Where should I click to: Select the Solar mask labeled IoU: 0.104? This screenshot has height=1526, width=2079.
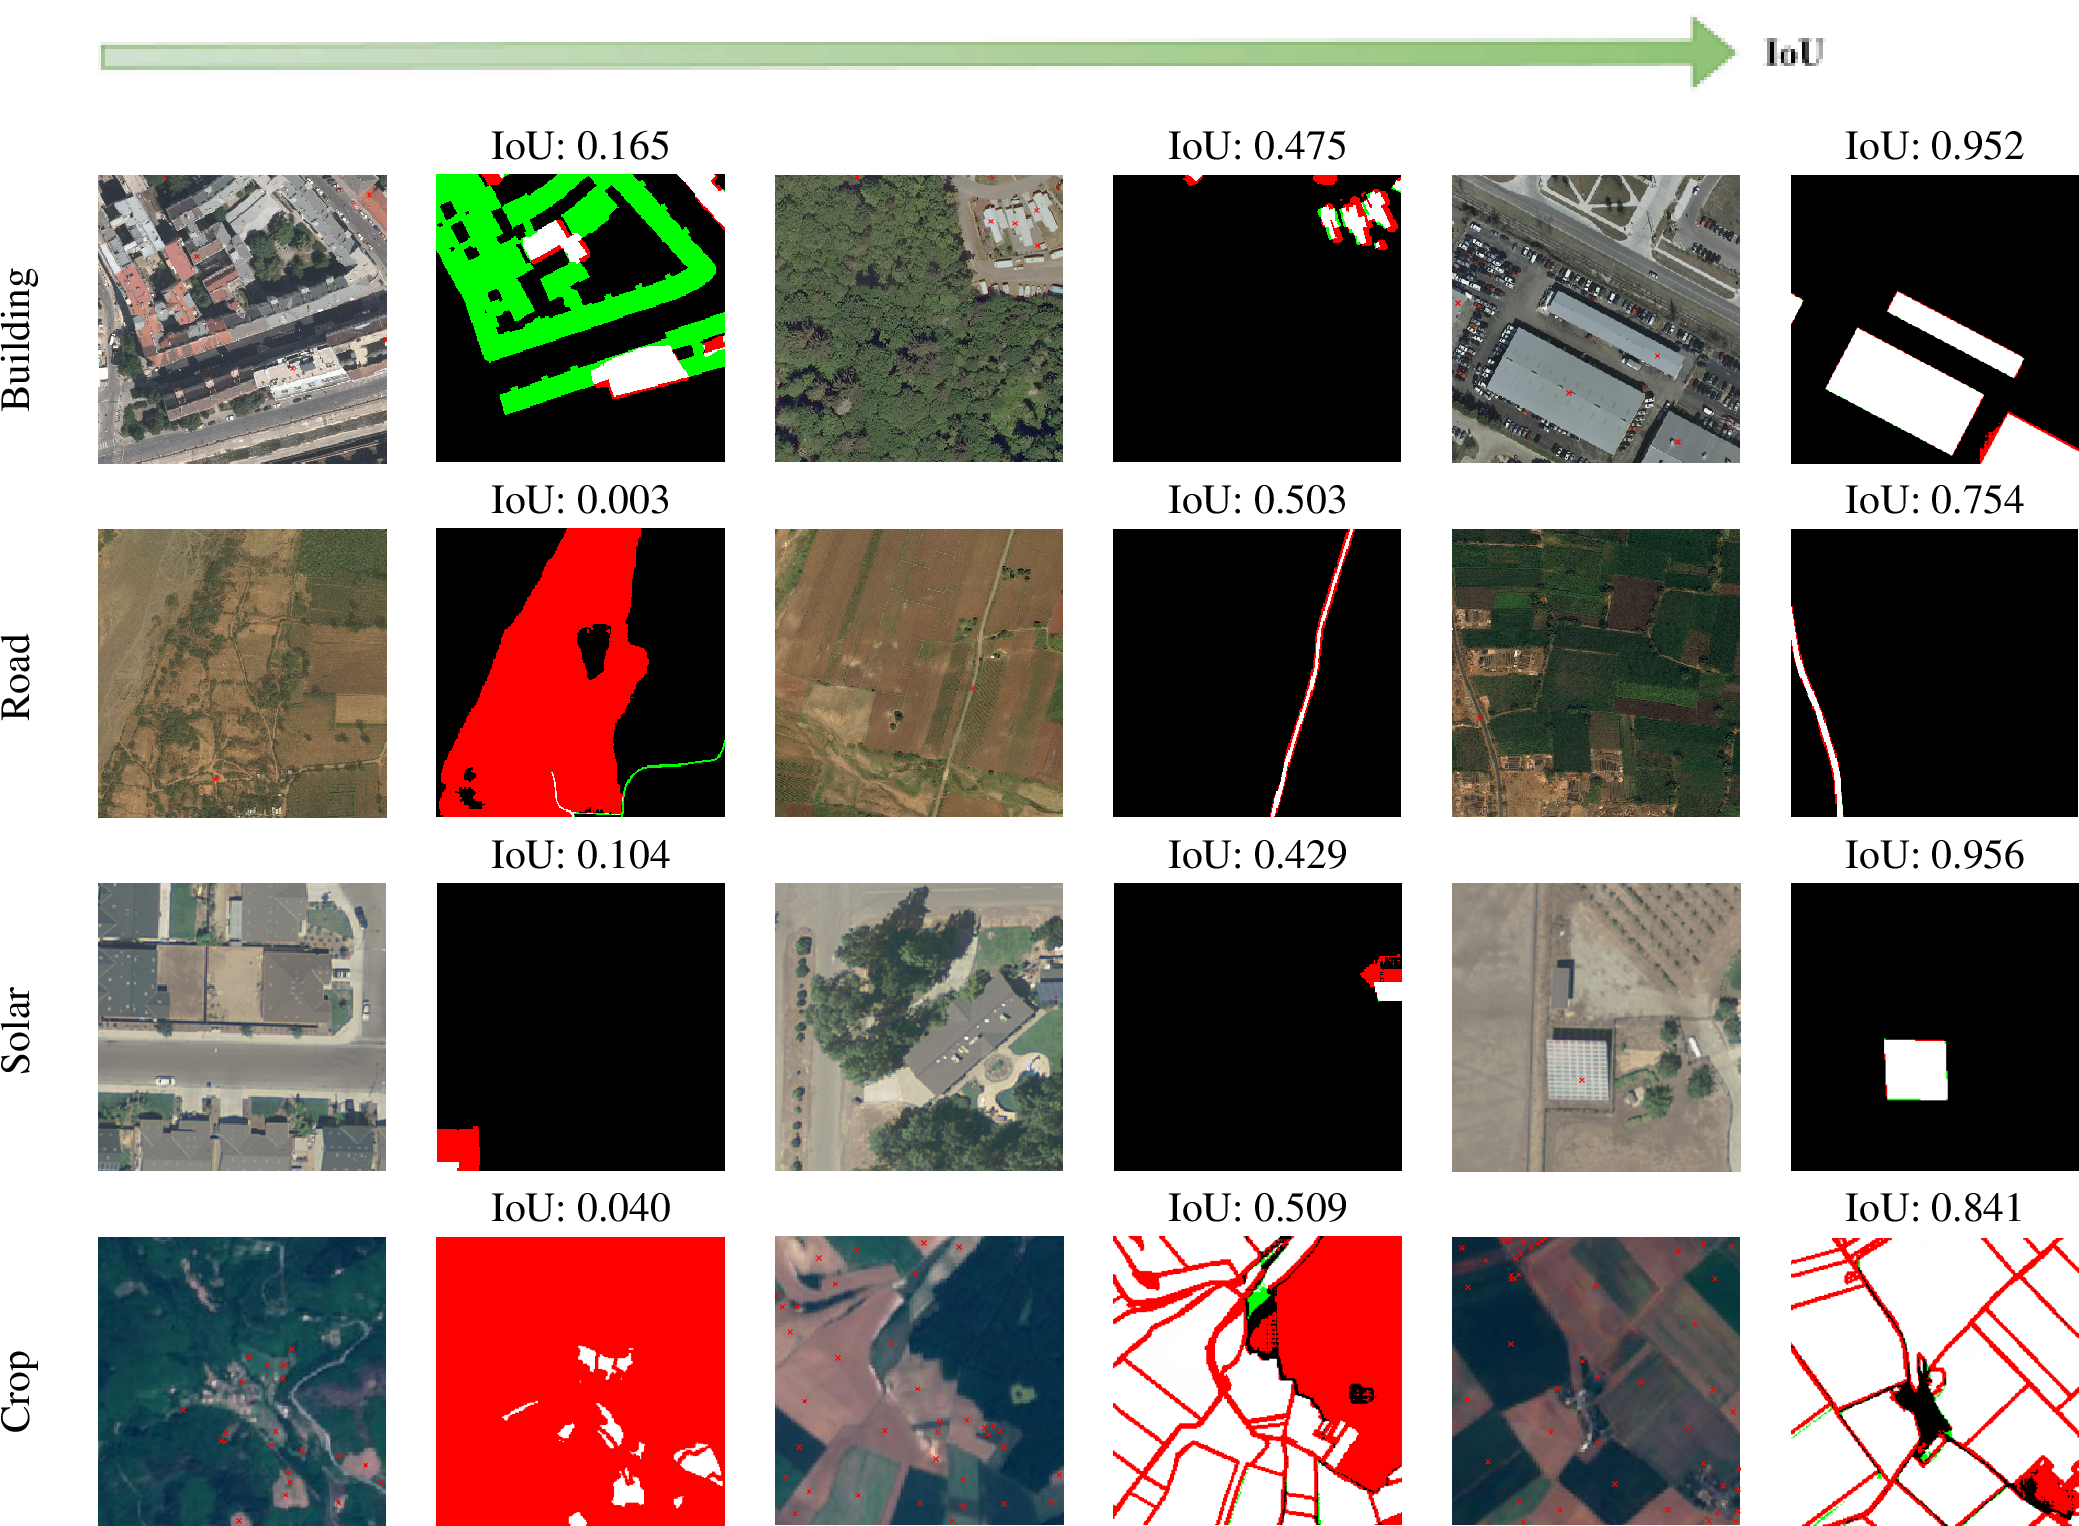[x=580, y=1027]
